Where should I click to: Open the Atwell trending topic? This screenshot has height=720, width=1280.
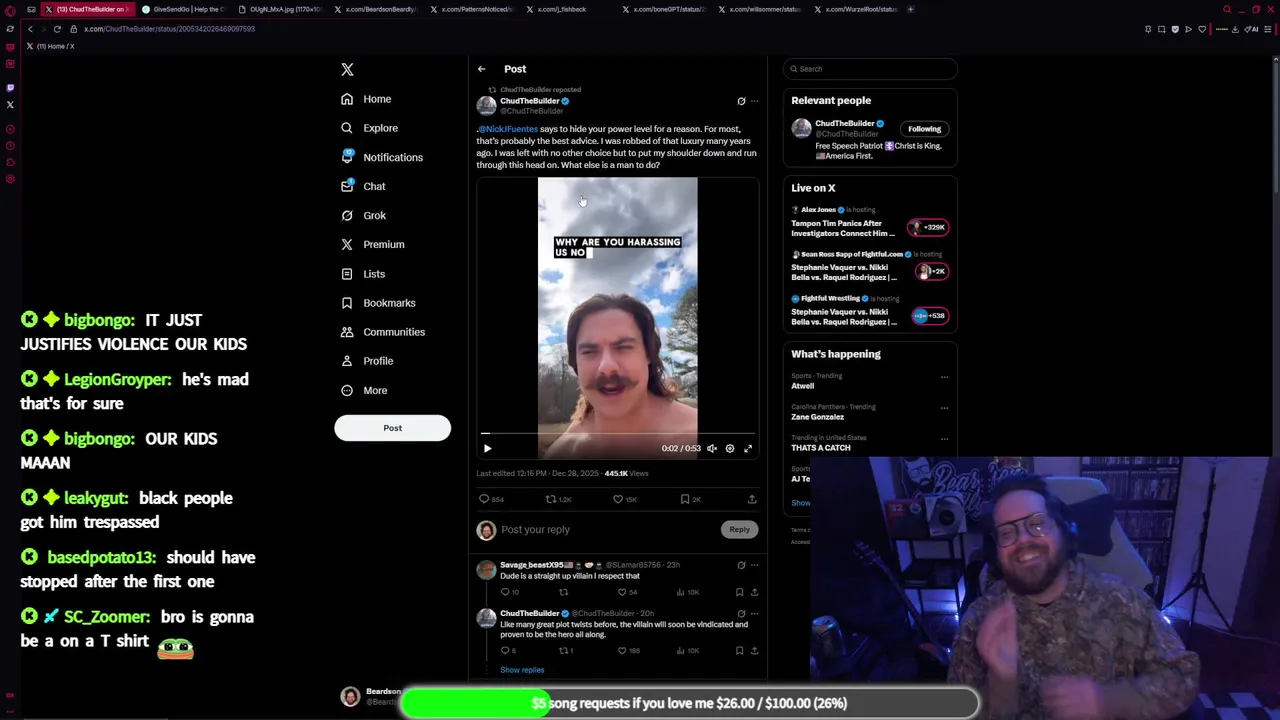(x=802, y=386)
